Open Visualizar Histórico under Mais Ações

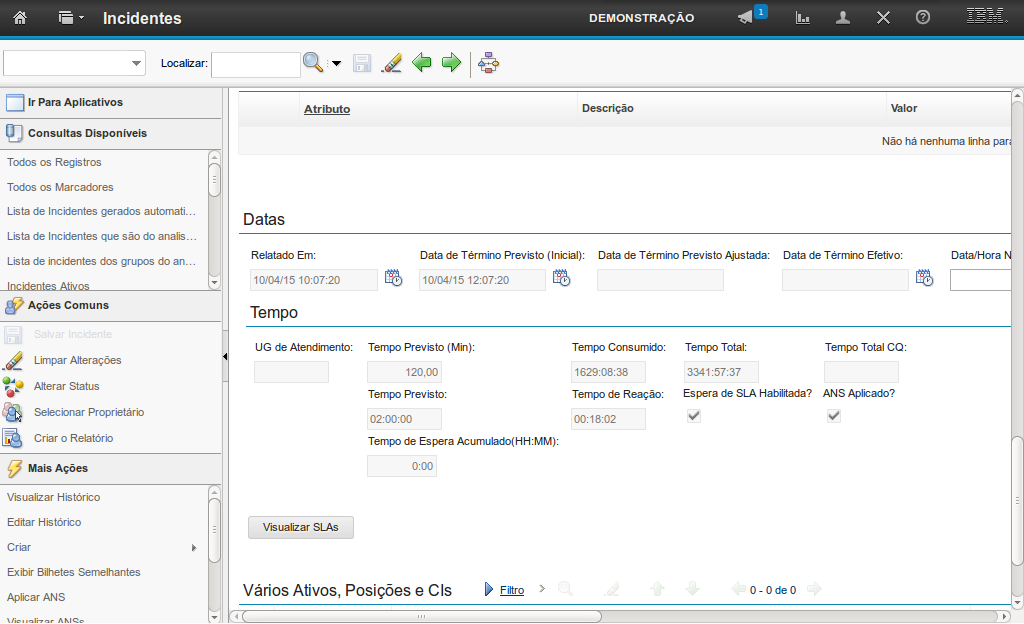pyautogui.click(x=53, y=497)
